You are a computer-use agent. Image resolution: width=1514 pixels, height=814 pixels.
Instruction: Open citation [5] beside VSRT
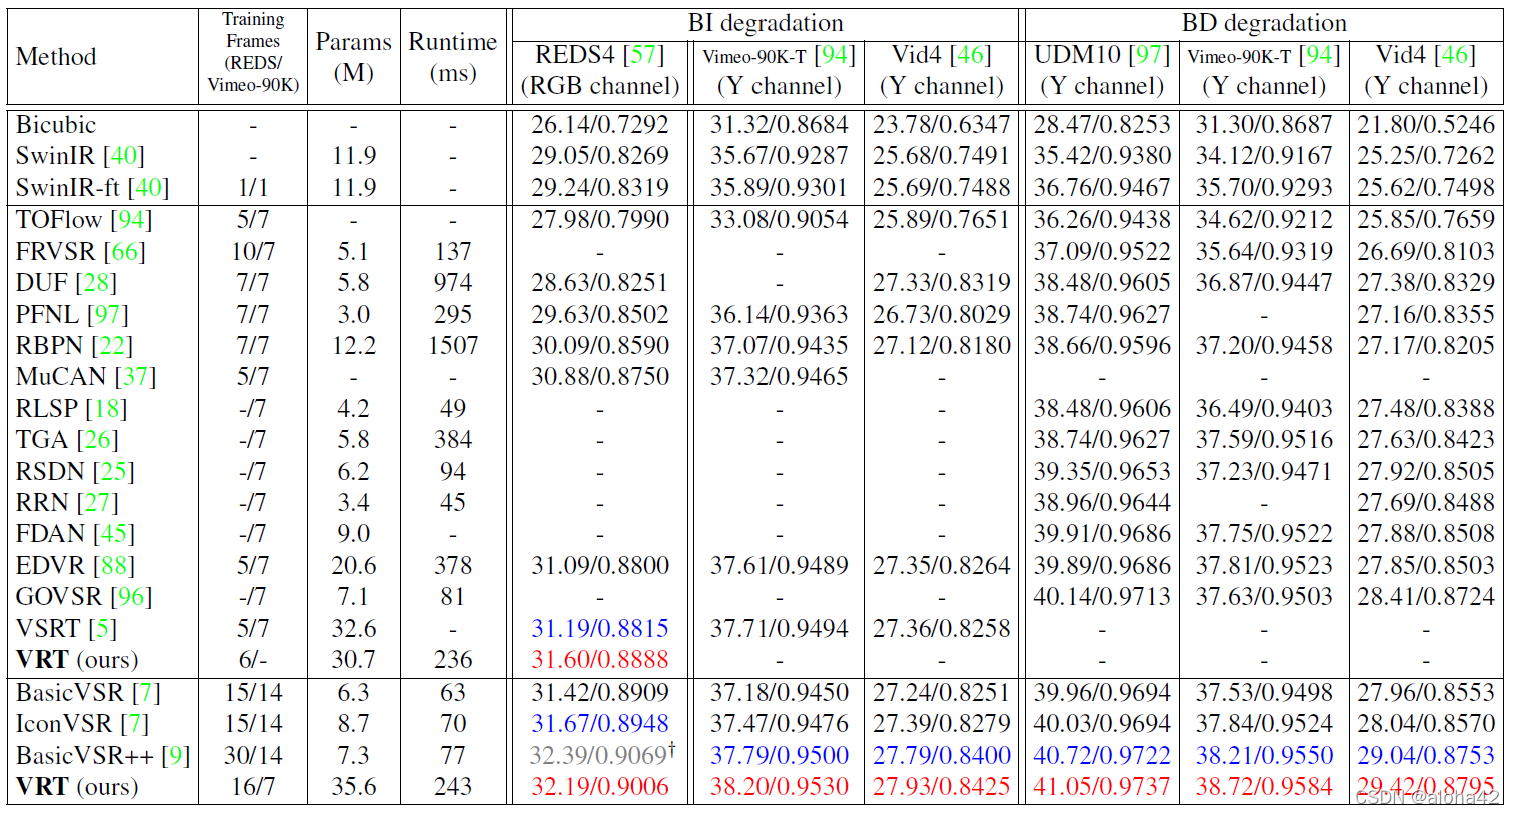(x=102, y=629)
